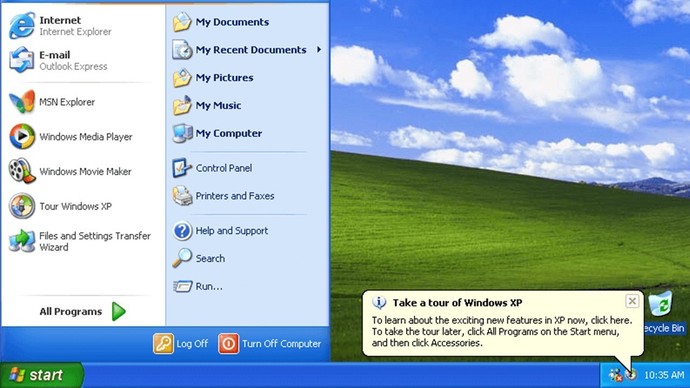Launch MSN Explorer from the label
Screen dimensions: 690x388
(67, 102)
